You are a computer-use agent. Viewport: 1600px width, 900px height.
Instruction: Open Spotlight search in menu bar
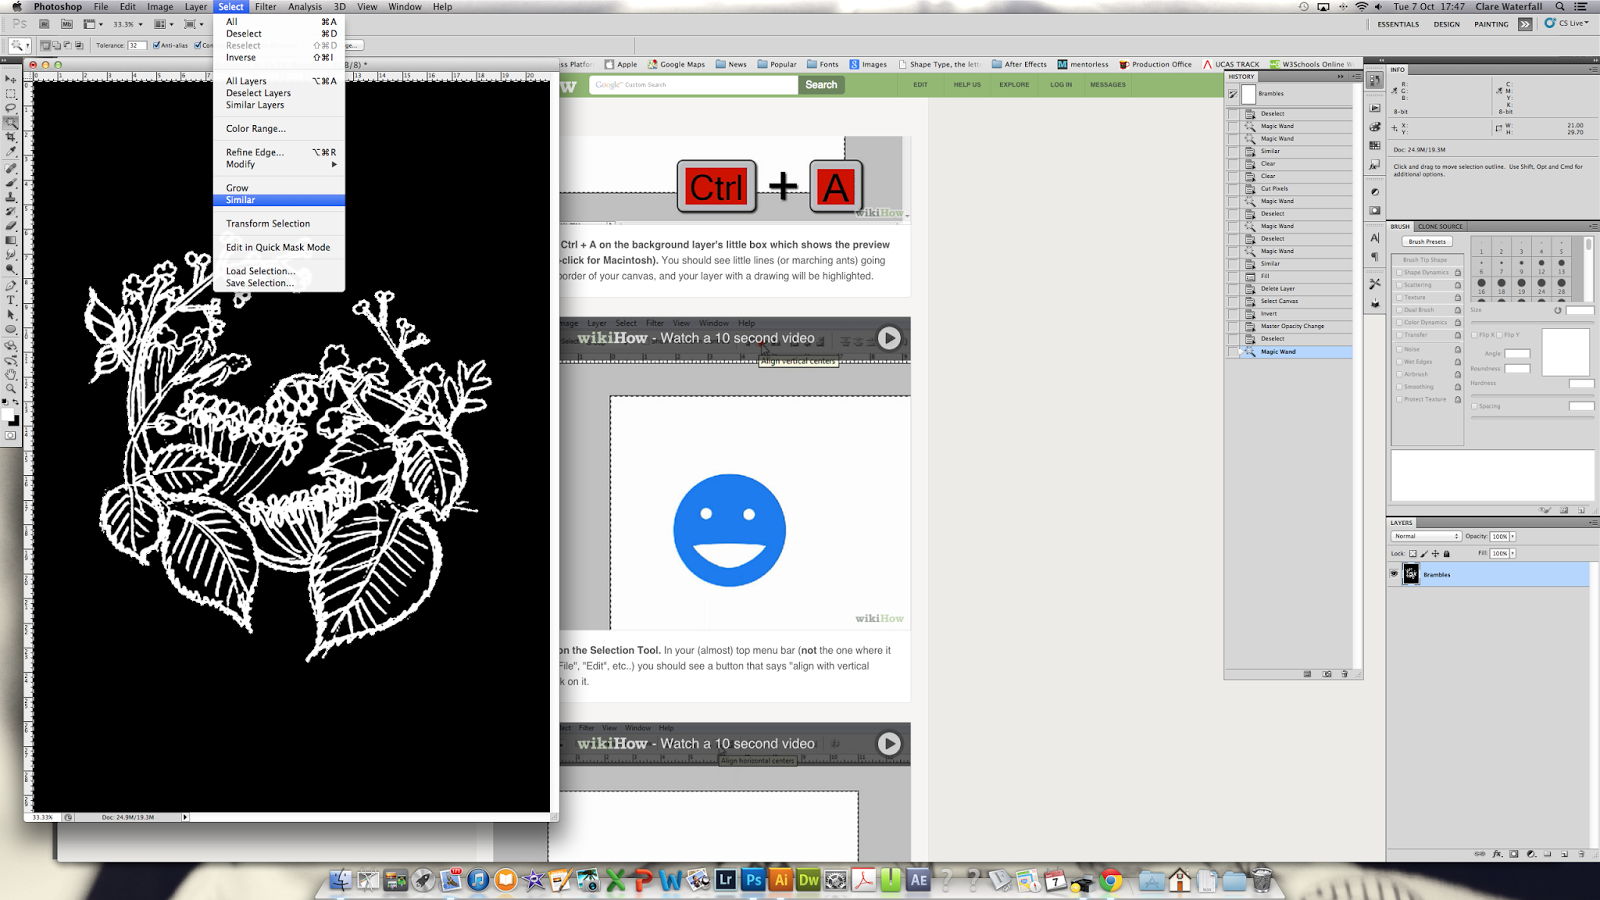click(x=1559, y=7)
